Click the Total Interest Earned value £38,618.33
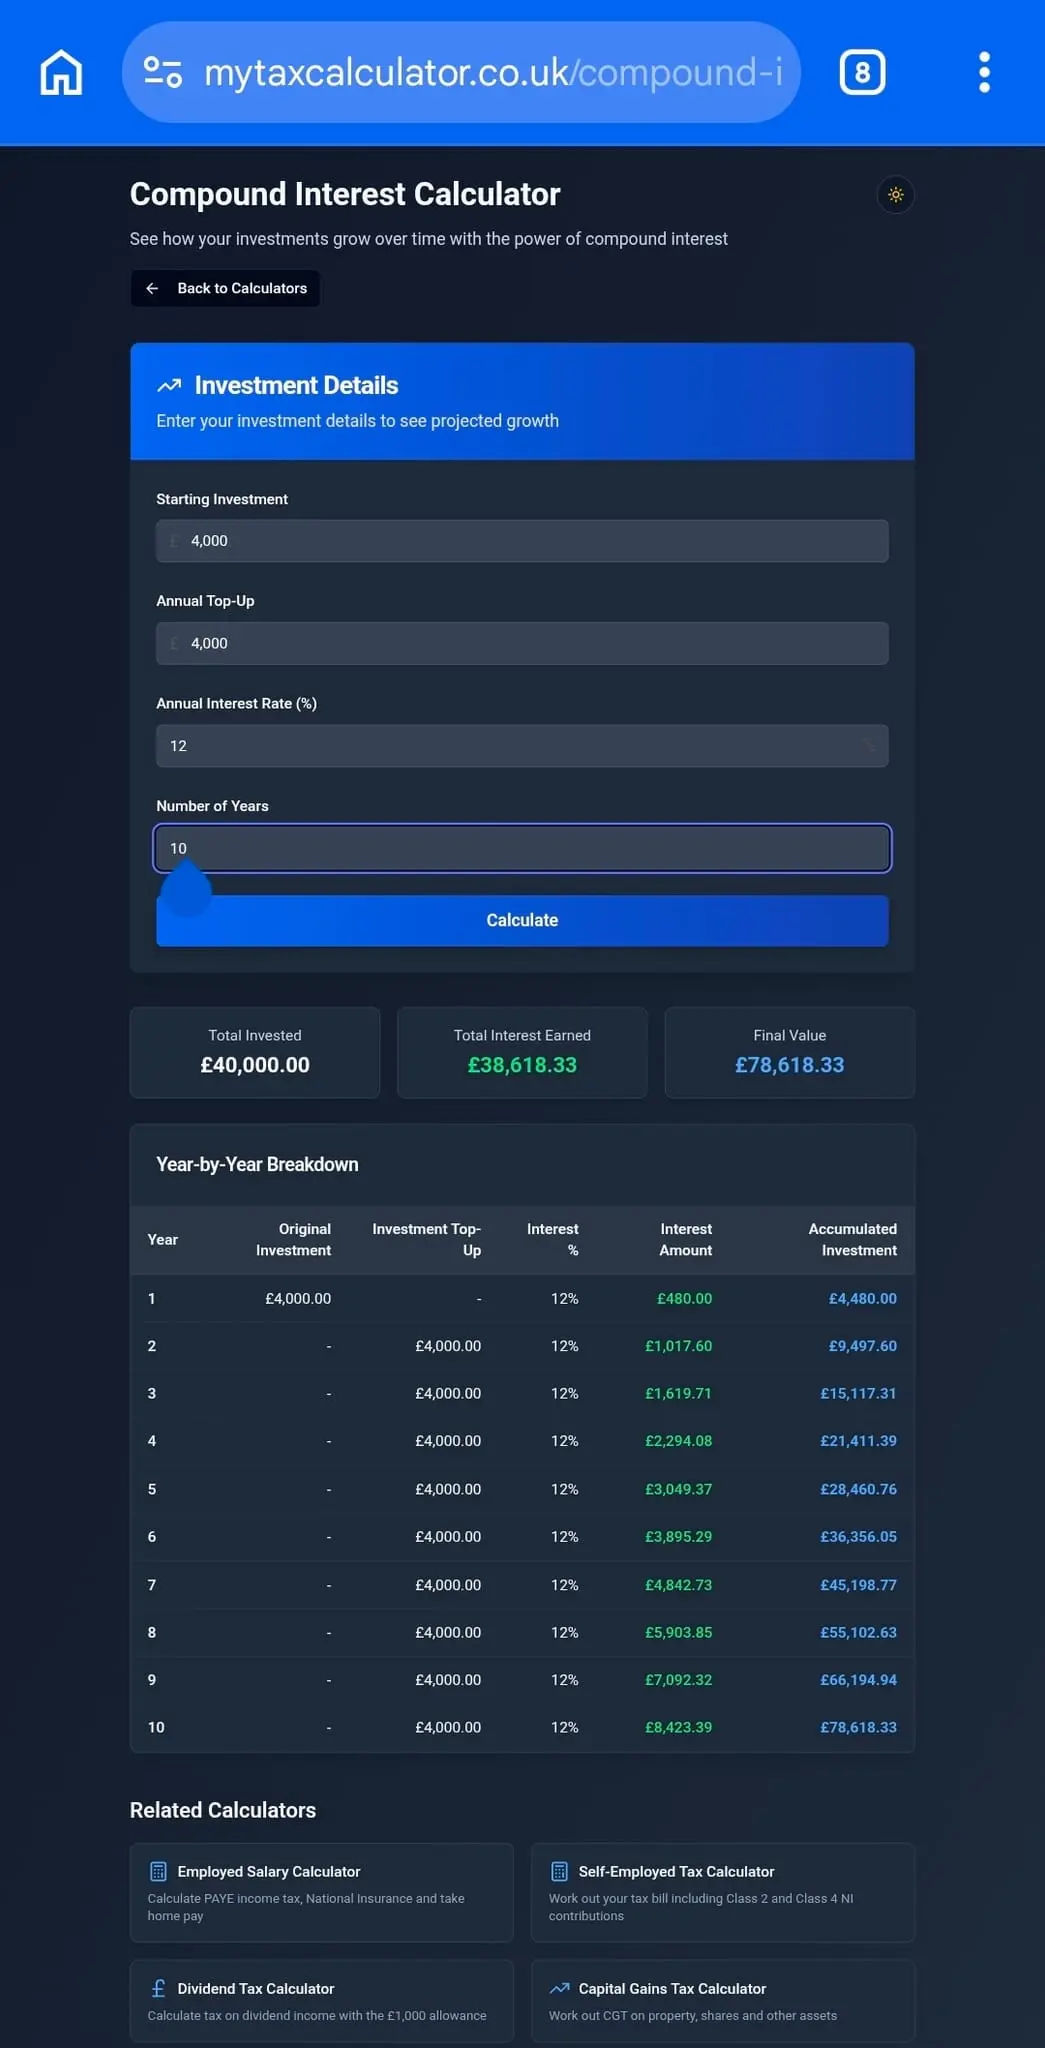The image size is (1045, 2048). 522,1065
